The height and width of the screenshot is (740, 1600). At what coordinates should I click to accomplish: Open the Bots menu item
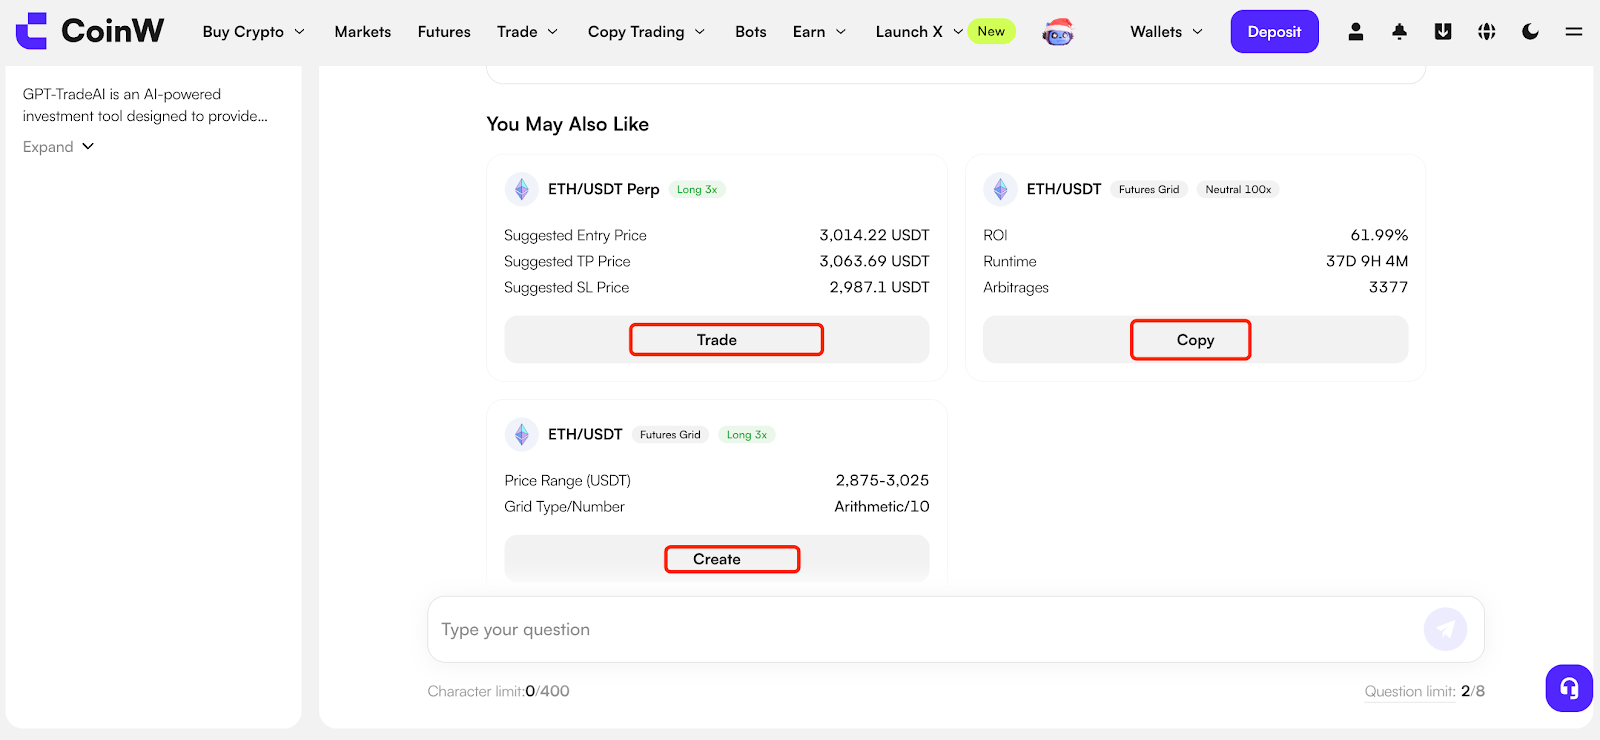pyautogui.click(x=750, y=32)
